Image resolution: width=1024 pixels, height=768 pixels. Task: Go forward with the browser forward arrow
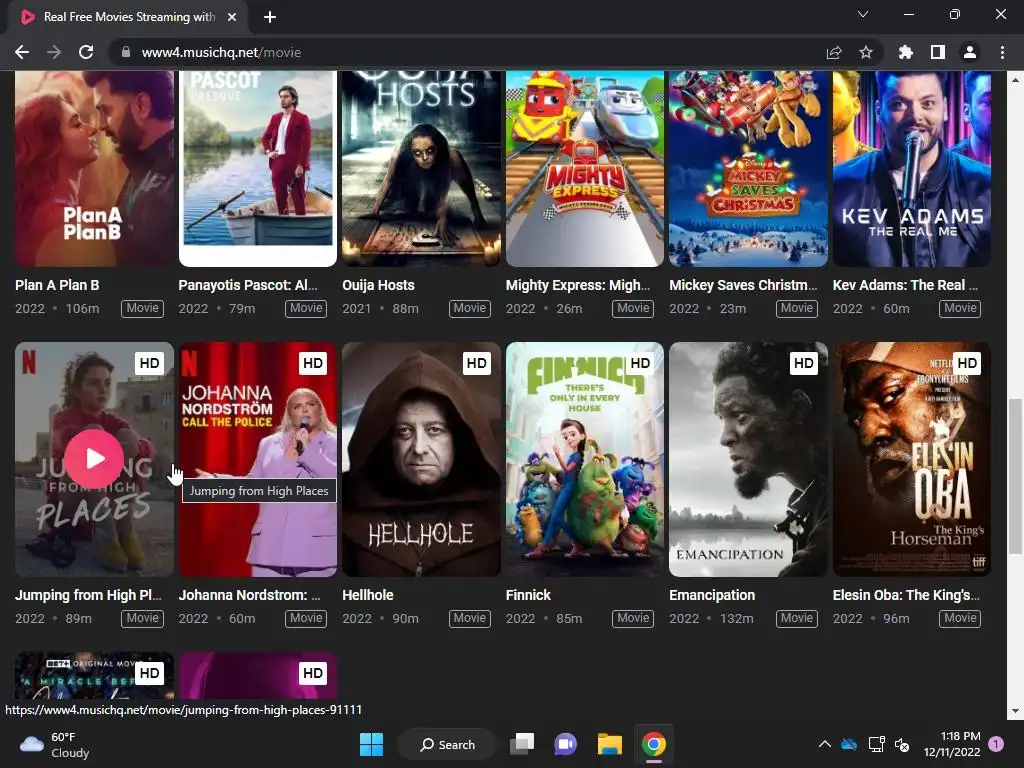pos(54,52)
